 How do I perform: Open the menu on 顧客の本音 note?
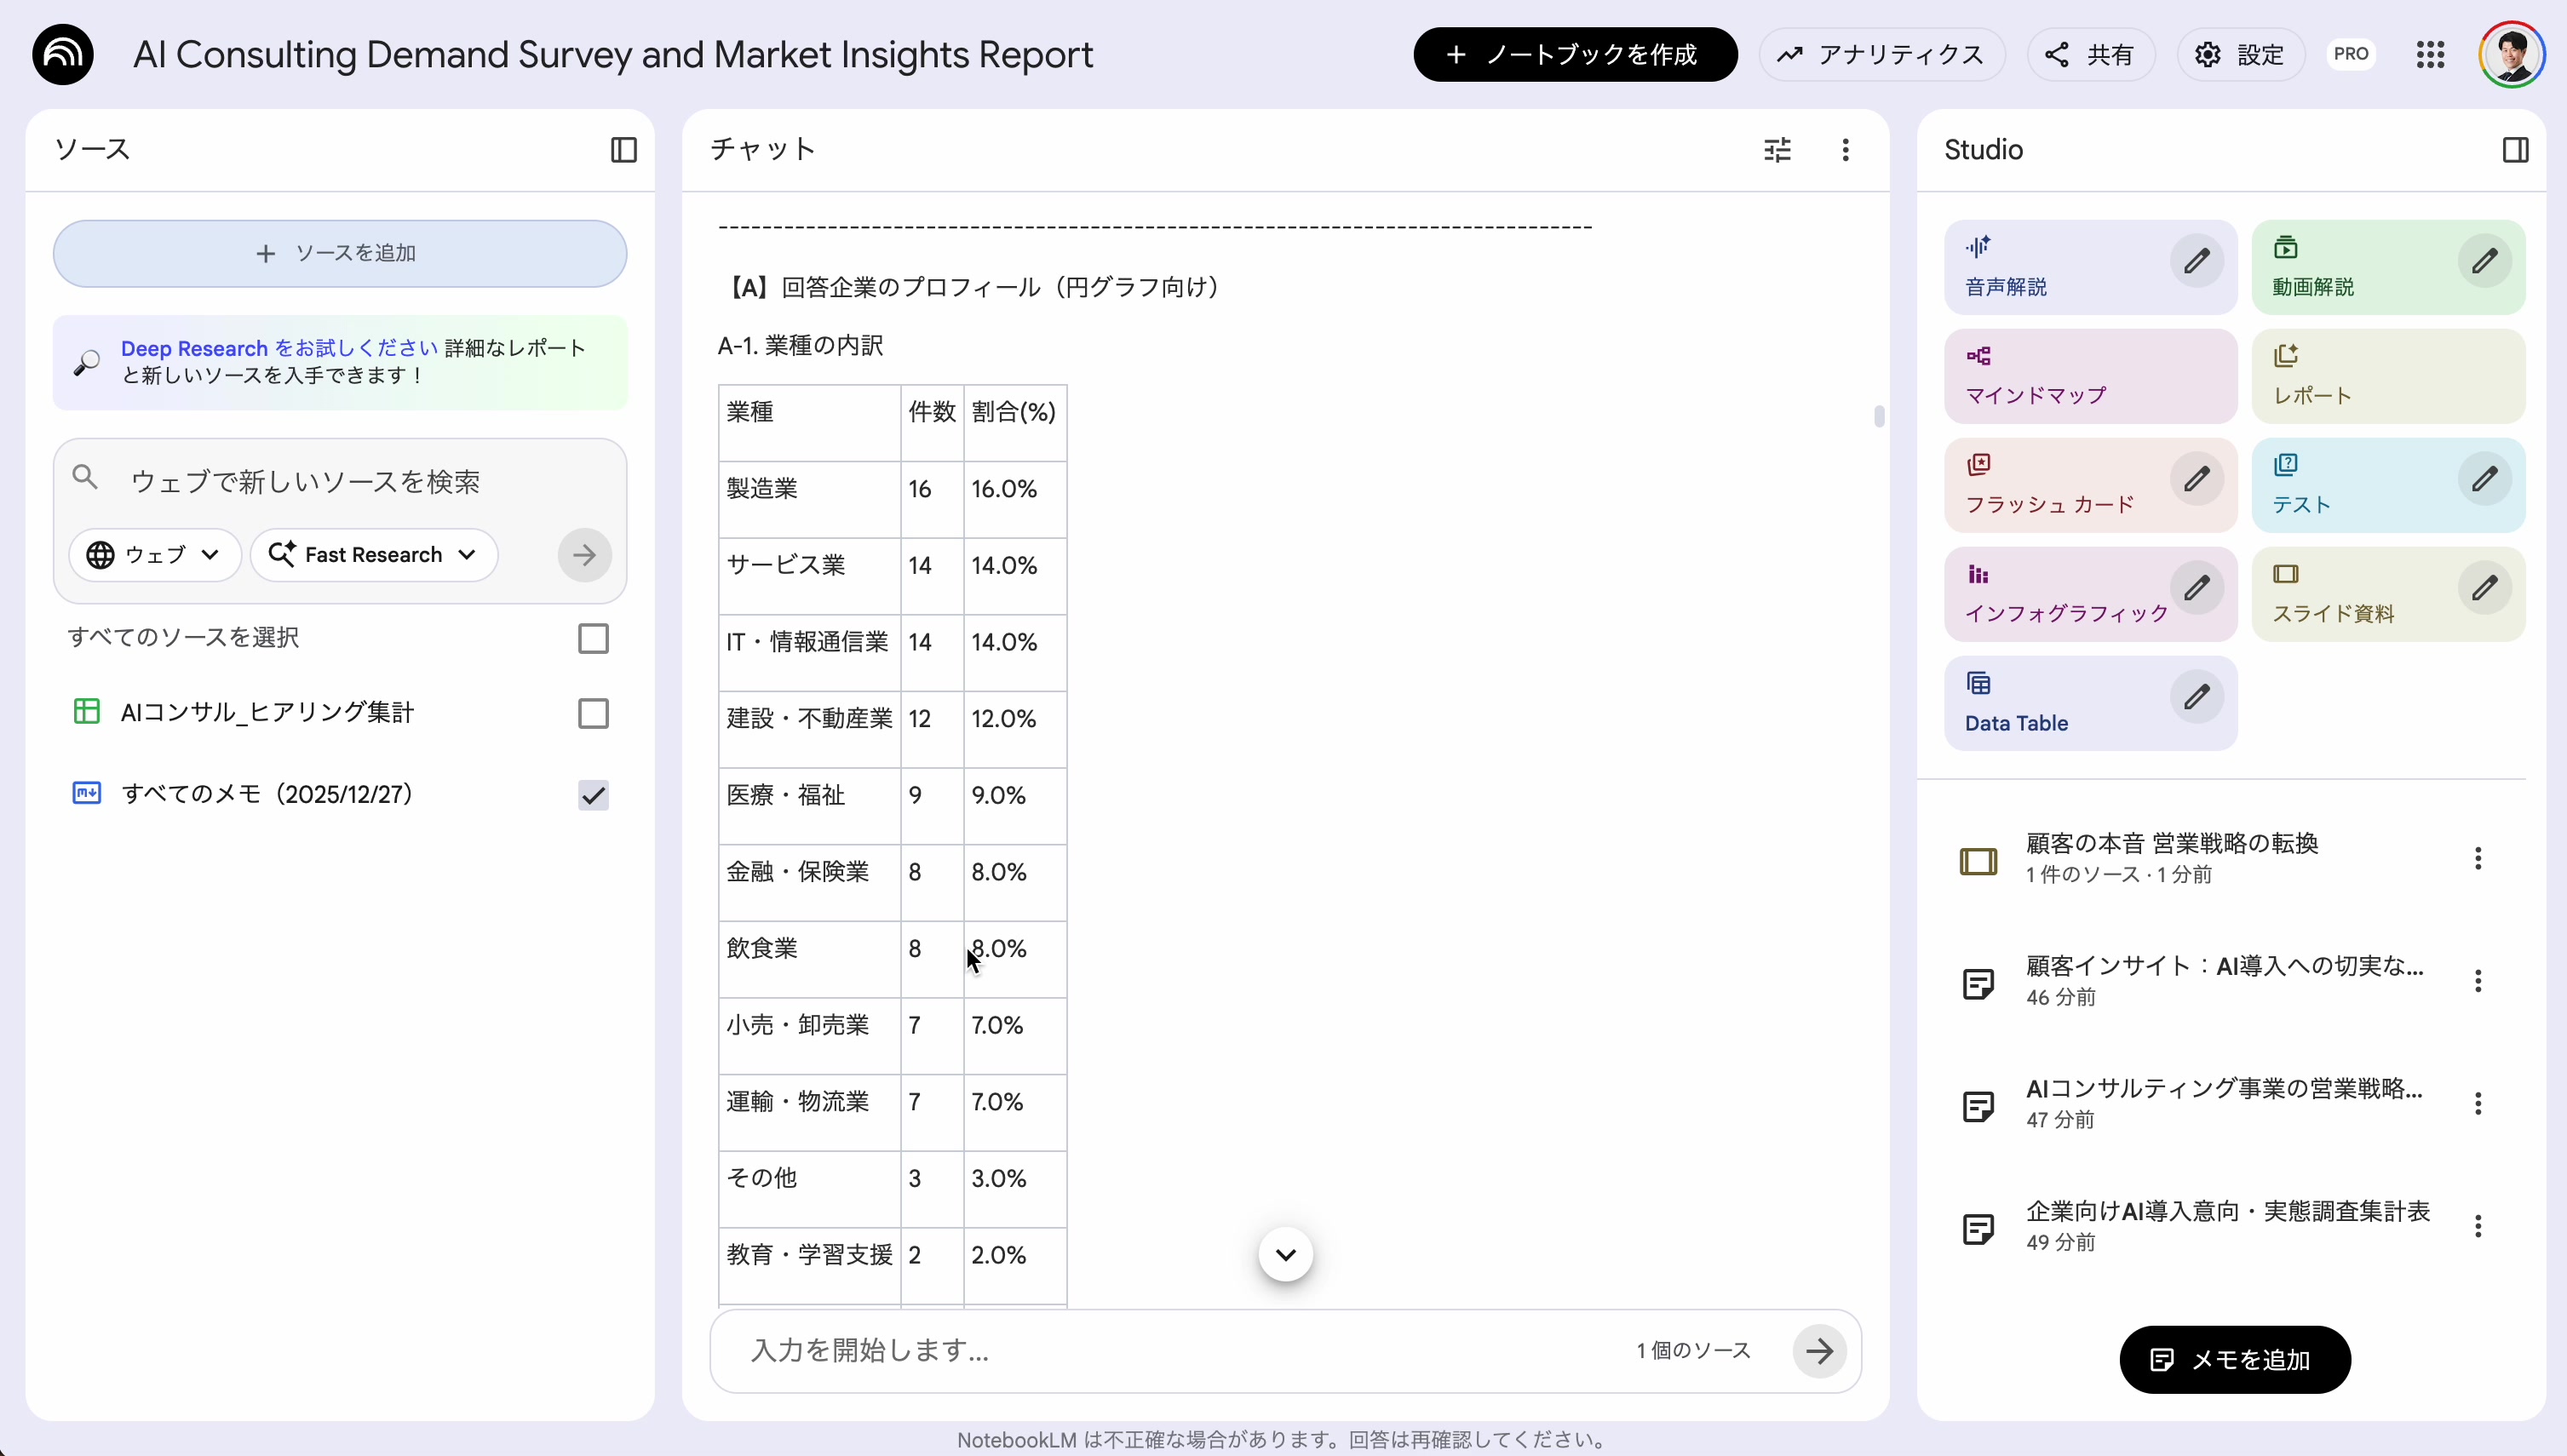point(2478,857)
